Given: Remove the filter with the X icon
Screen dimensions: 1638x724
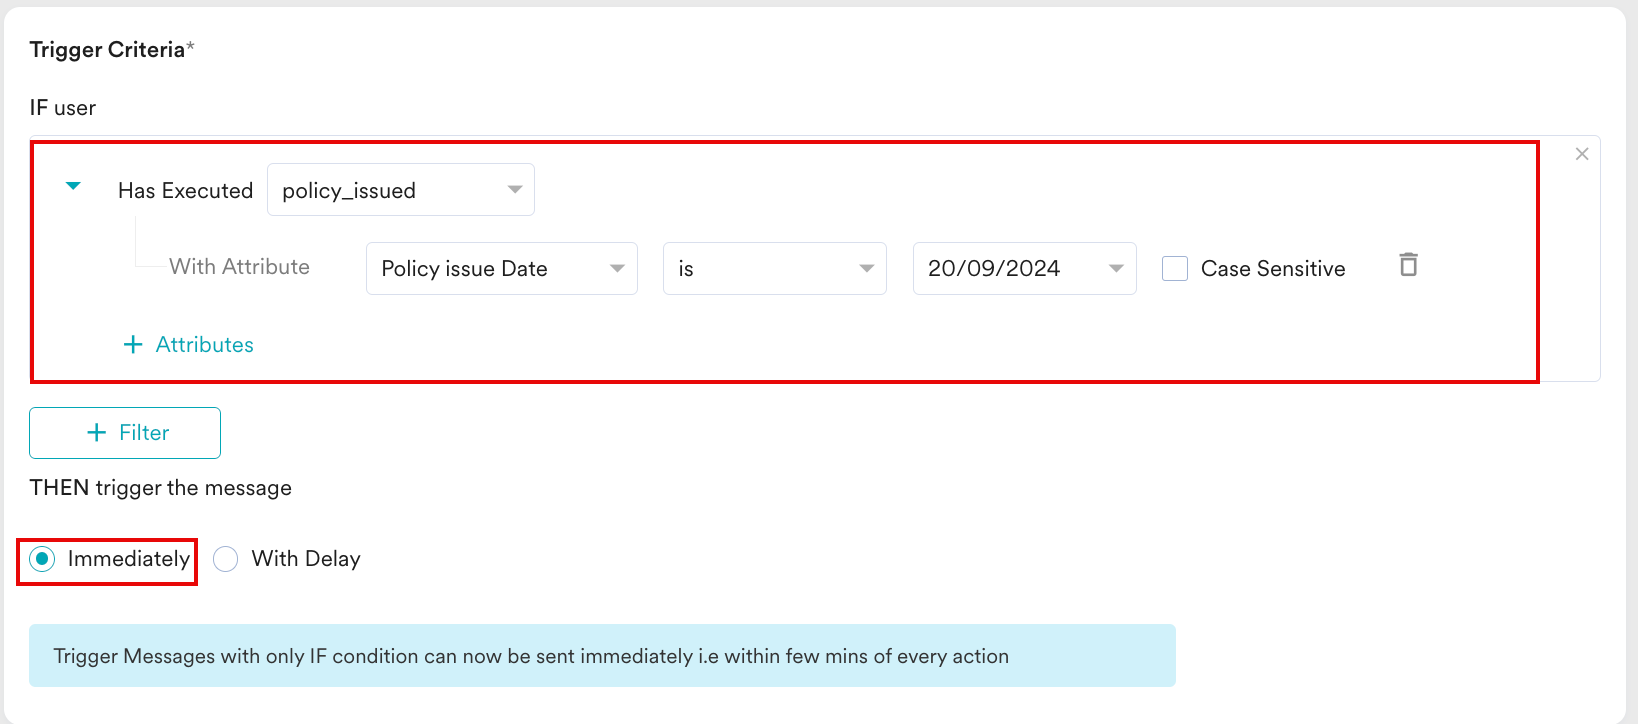Looking at the screenshot, I should [1582, 154].
